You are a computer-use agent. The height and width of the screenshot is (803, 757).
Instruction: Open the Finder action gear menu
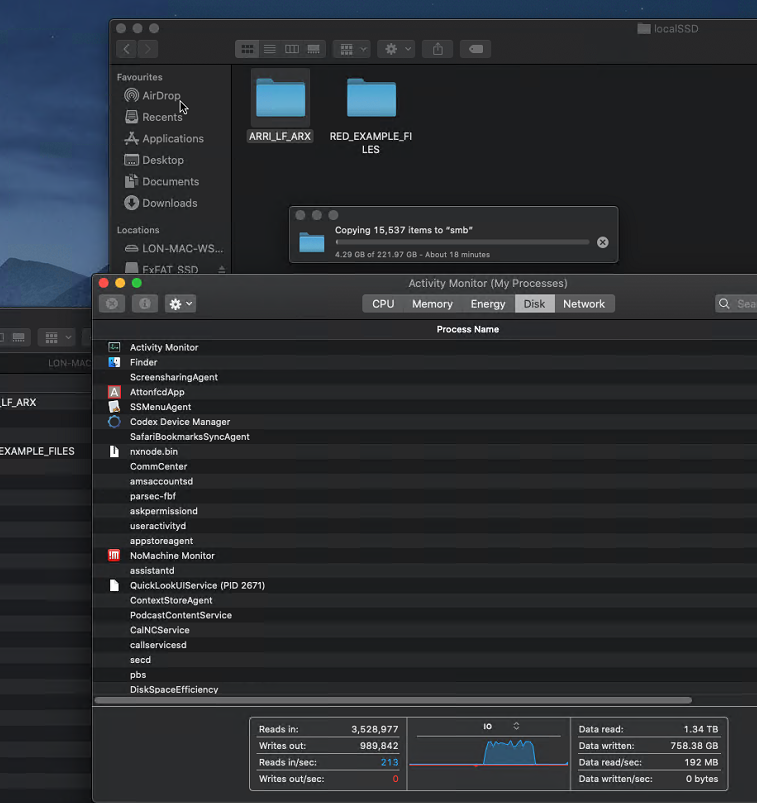pos(396,49)
